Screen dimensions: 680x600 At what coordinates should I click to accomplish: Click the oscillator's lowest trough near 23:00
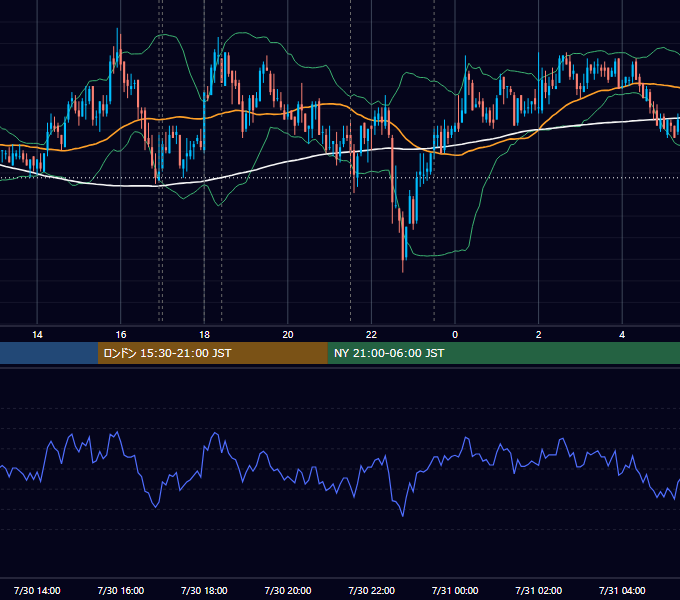(403, 515)
